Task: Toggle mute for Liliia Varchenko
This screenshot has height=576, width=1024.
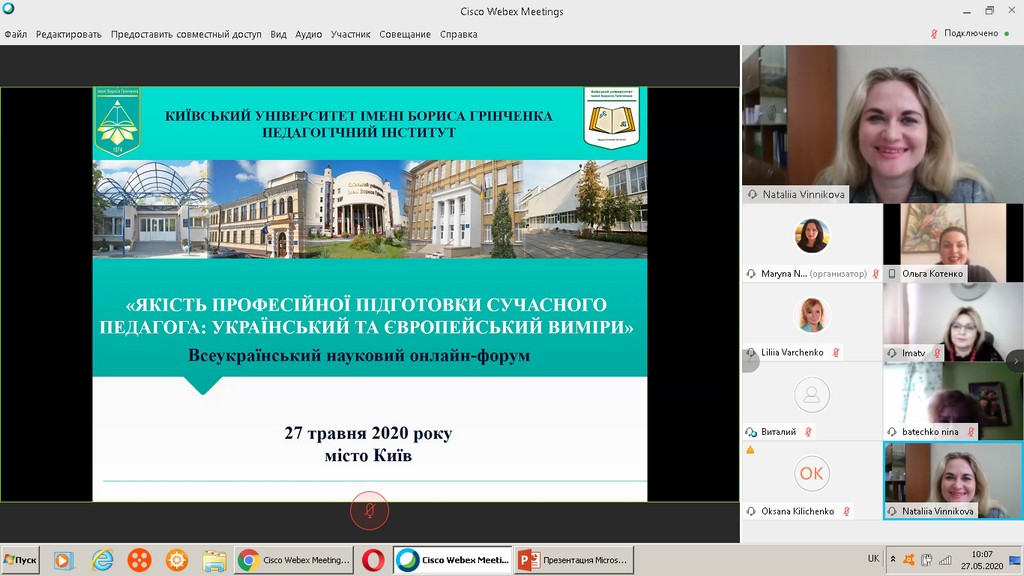Action: [x=838, y=352]
